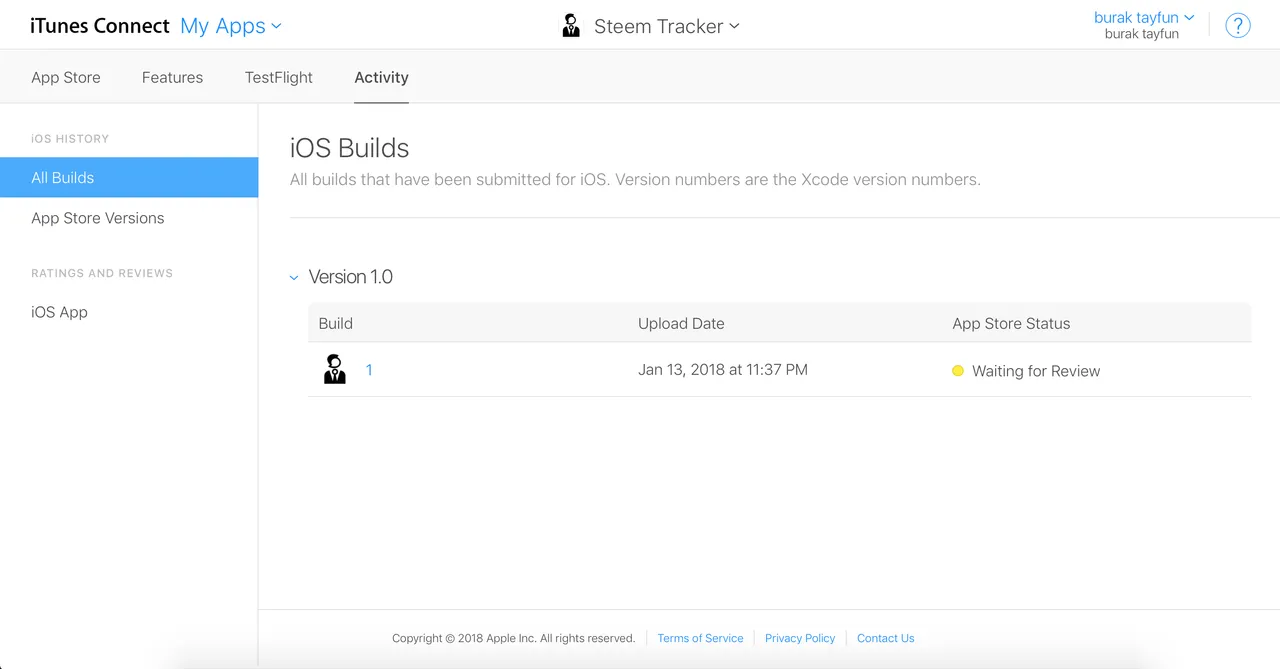Click the Jan 13, 2018 upload date cell
Image resolution: width=1280 pixels, height=669 pixels.
(x=723, y=369)
